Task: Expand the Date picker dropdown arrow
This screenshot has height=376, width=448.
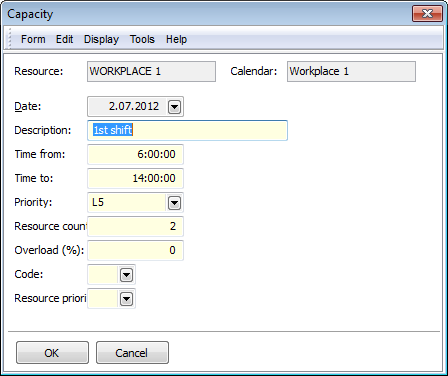Action: [174, 107]
